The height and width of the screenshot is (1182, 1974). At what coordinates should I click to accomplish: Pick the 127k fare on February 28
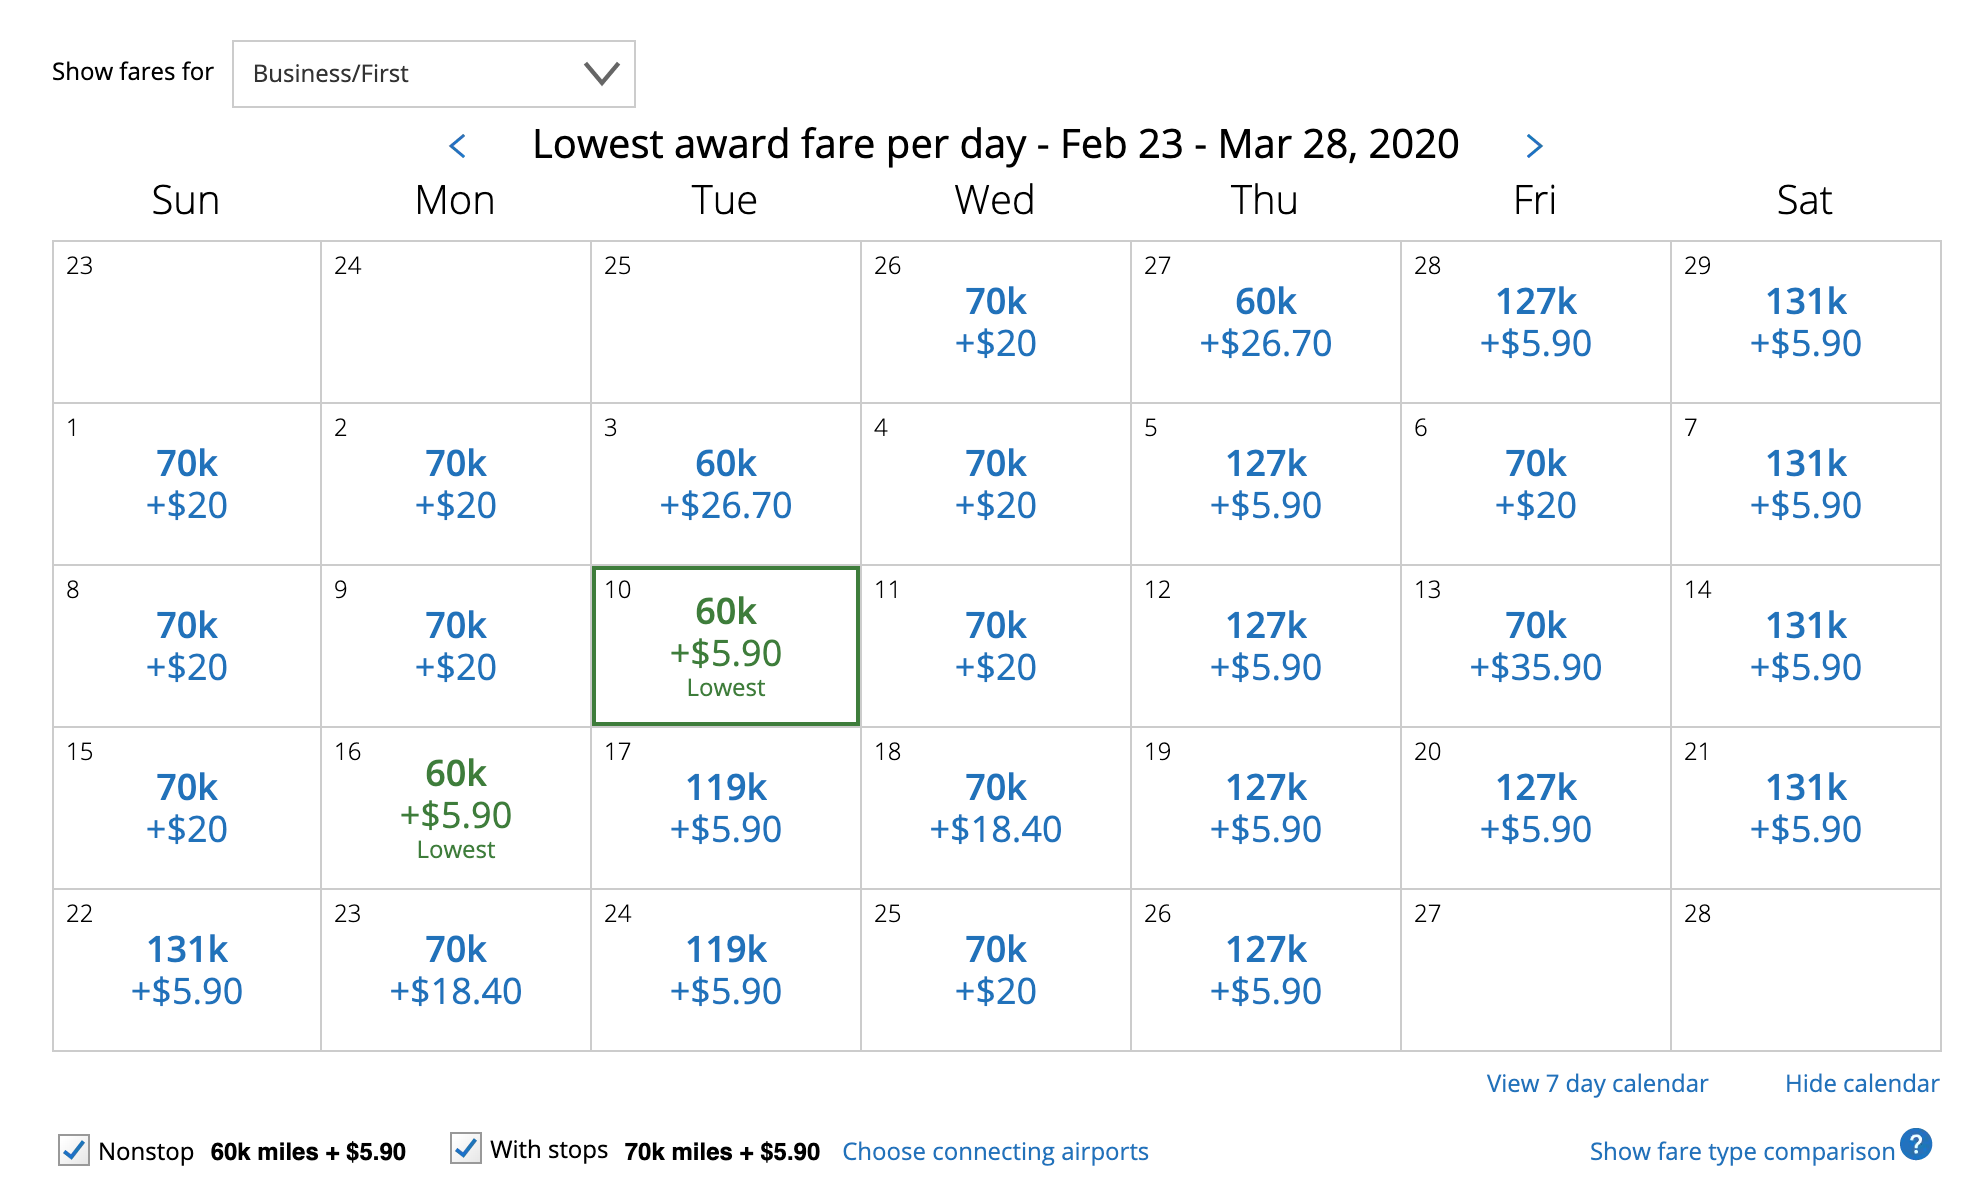click(1535, 322)
